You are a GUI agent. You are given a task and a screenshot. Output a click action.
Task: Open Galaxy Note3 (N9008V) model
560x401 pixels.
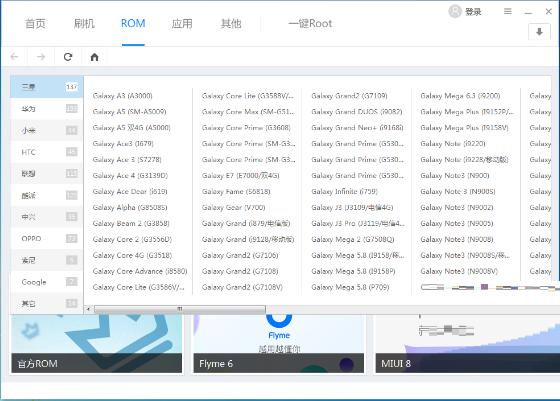click(459, 271)
